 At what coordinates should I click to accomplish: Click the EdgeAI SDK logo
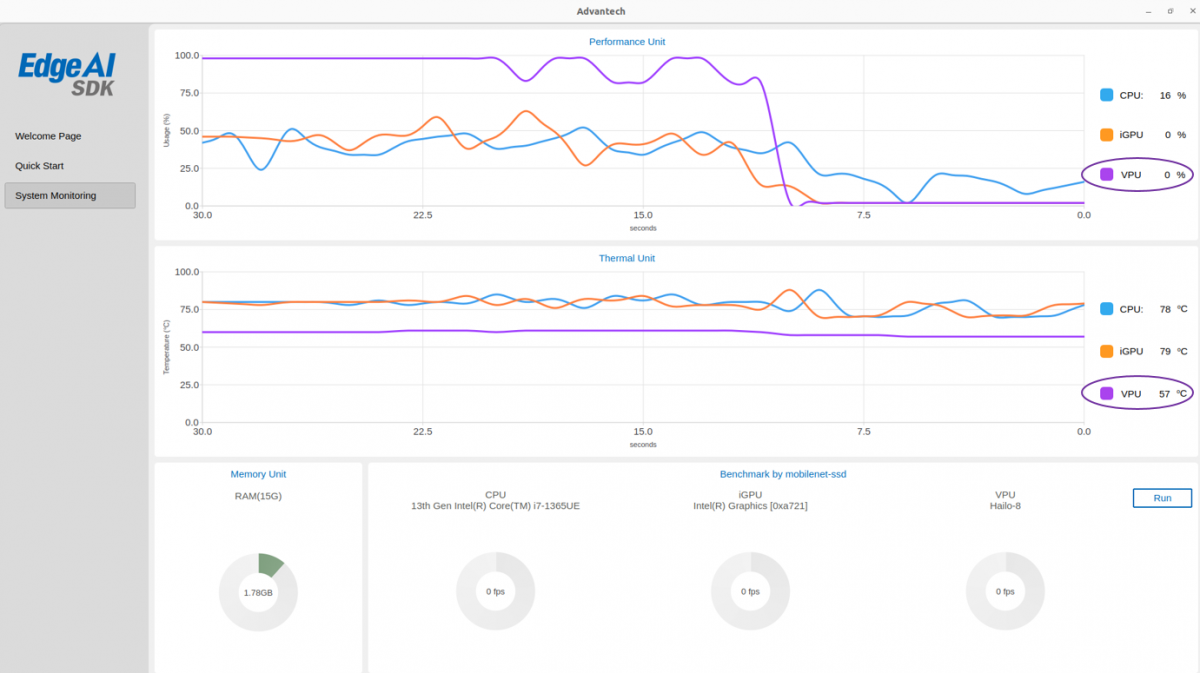[x=68, y=74]
